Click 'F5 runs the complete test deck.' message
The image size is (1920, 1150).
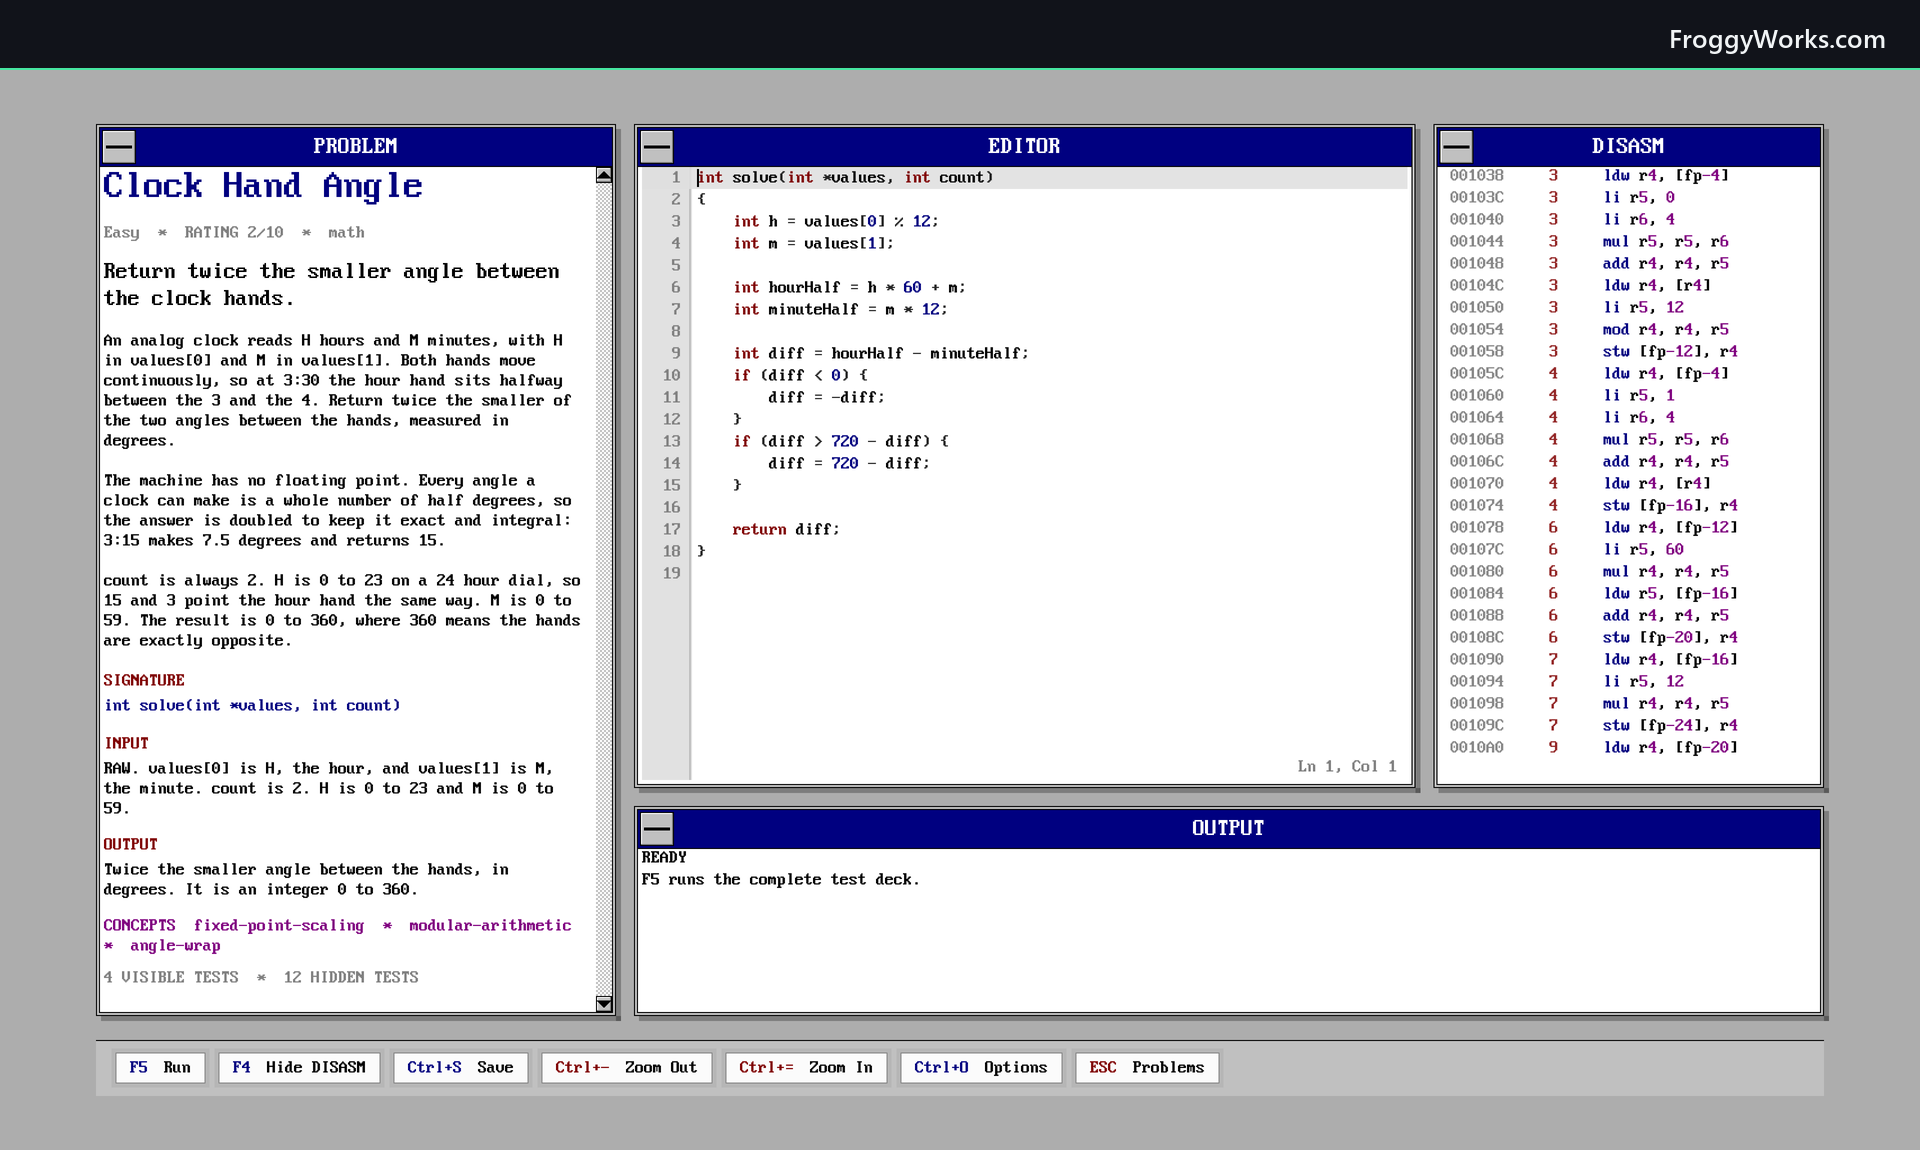coord(780,880)
